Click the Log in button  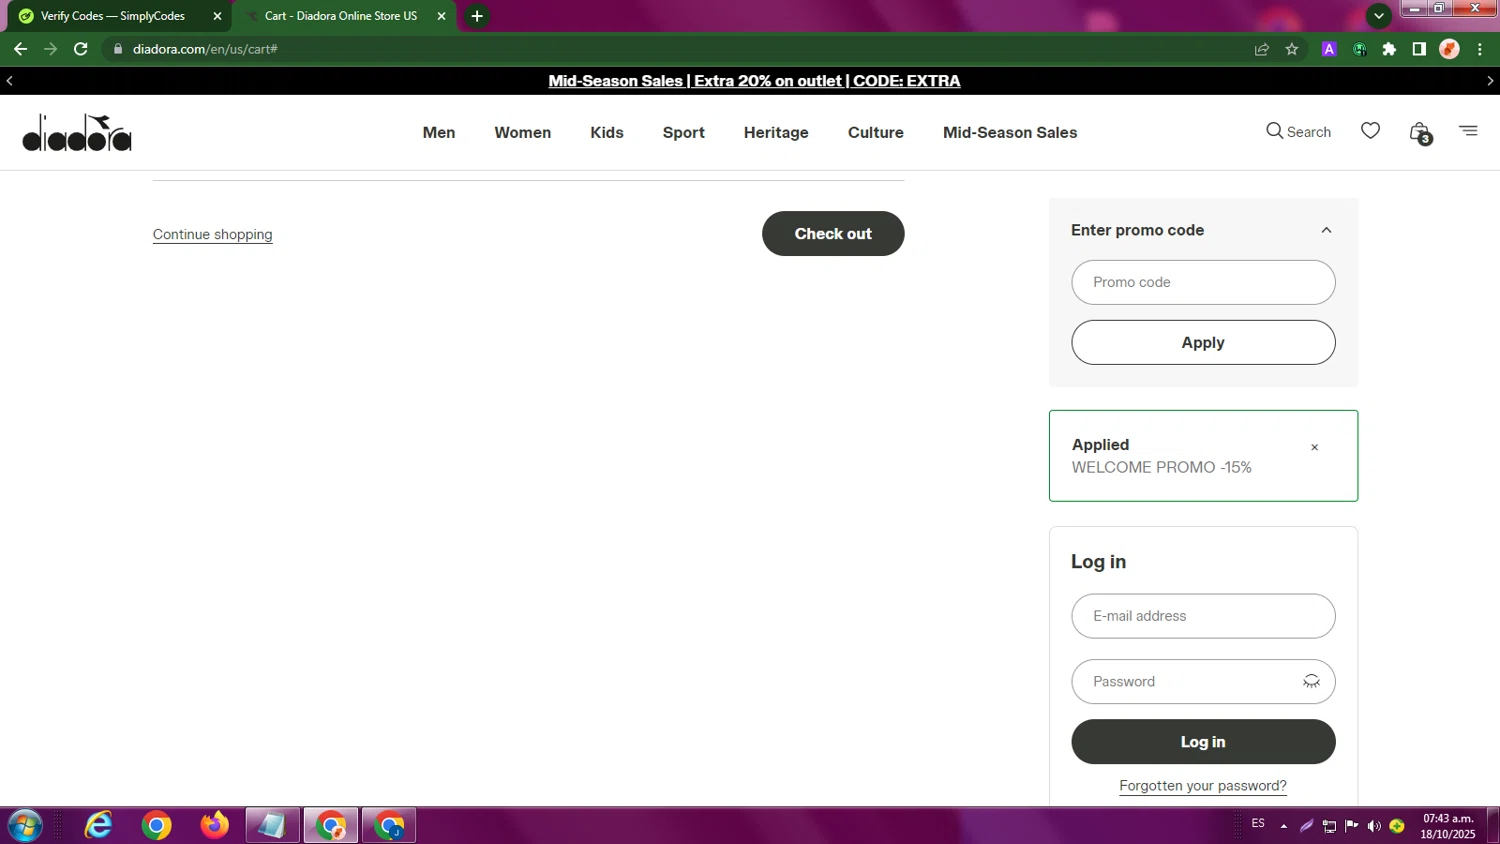click(1203, 742)
